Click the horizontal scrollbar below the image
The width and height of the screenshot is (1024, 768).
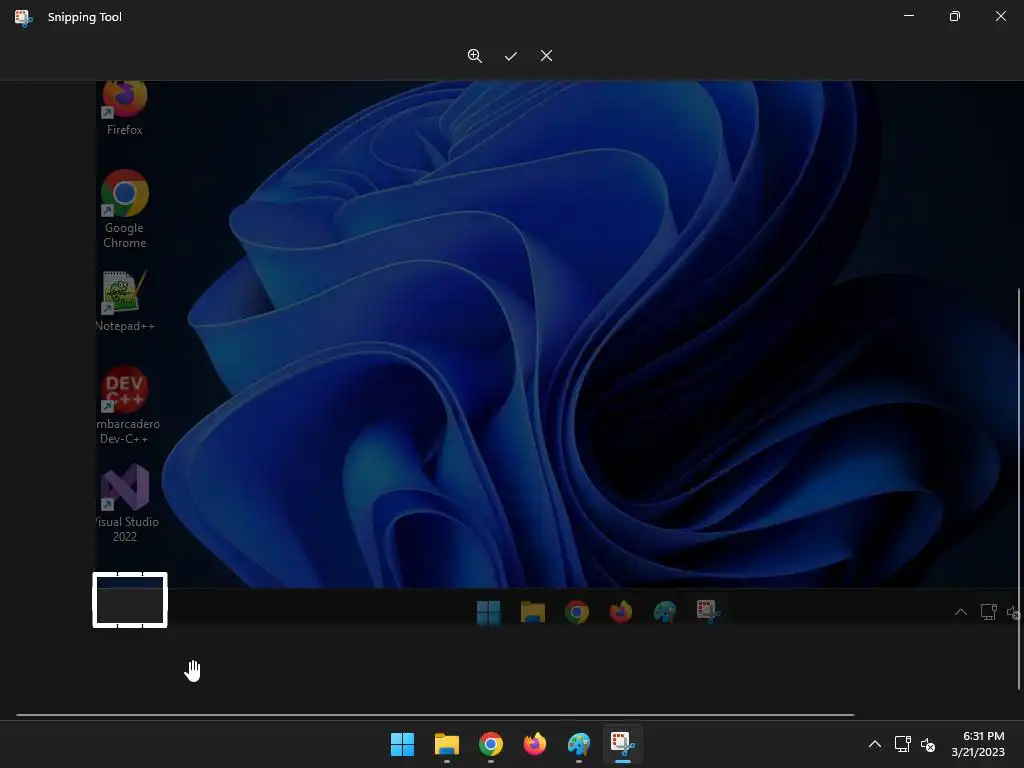435,715
